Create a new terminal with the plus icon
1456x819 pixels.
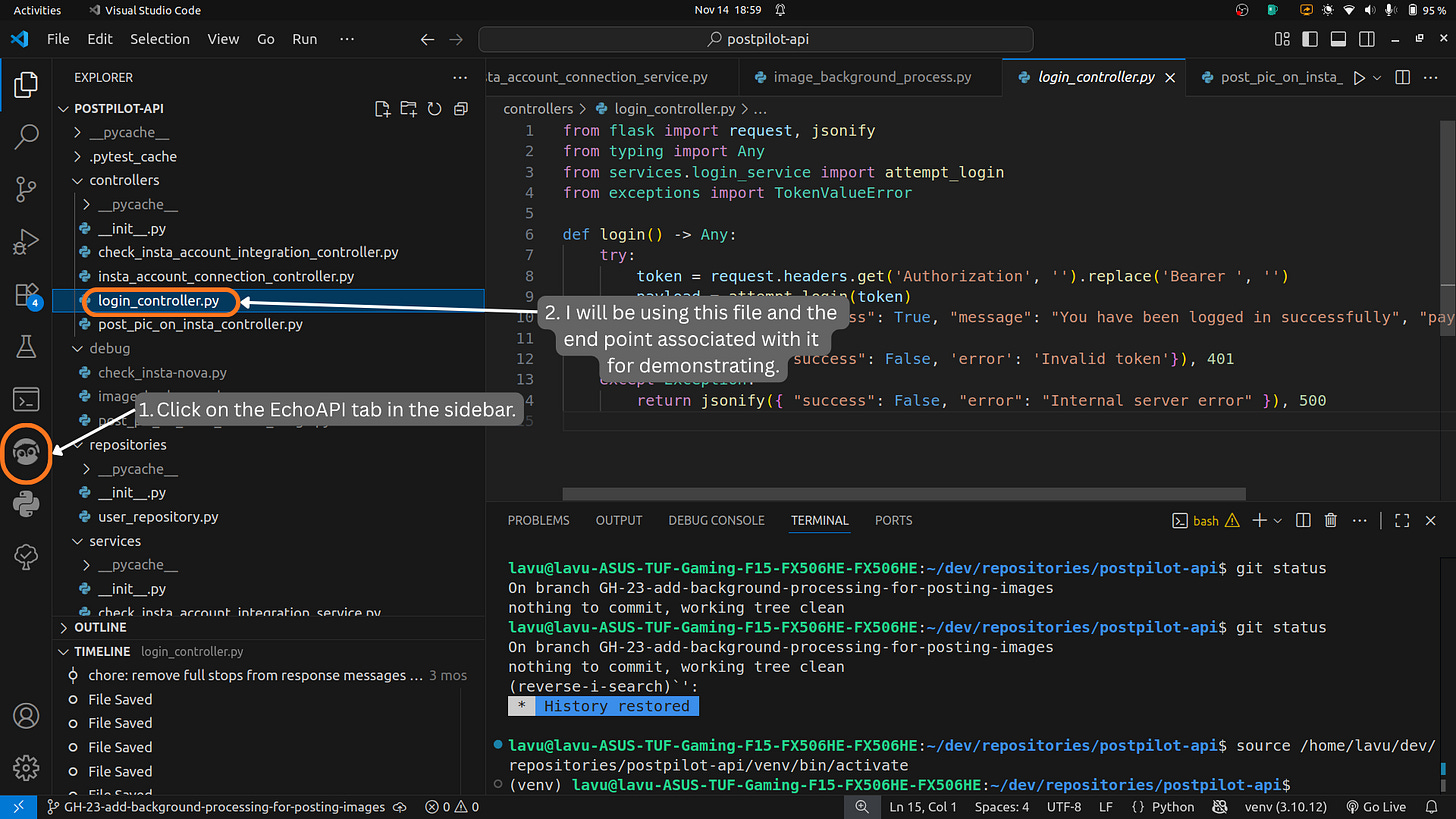point(1260,520)
